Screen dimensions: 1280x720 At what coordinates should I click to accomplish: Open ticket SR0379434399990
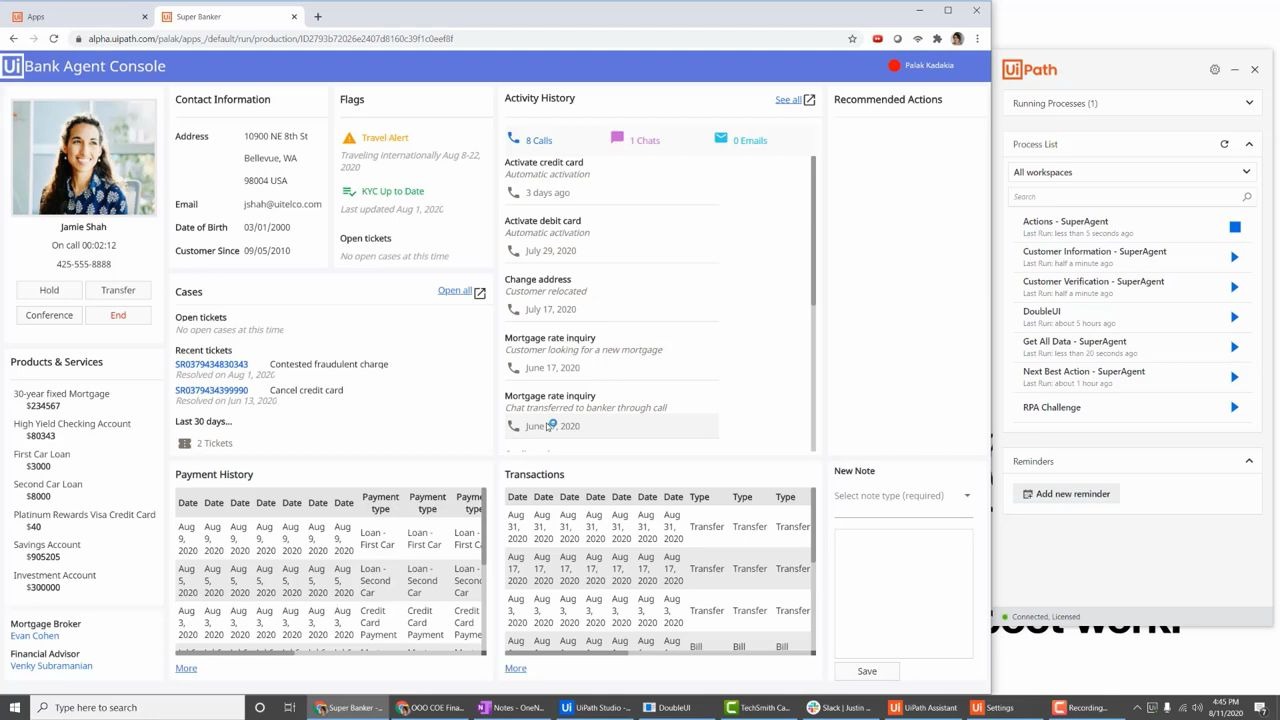pyautogui.click(x=211, y=390)
